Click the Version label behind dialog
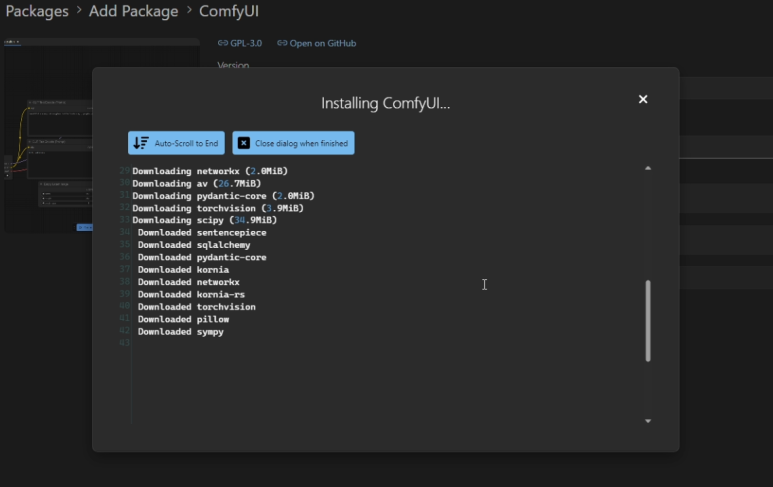 click(x=233, y=64)
